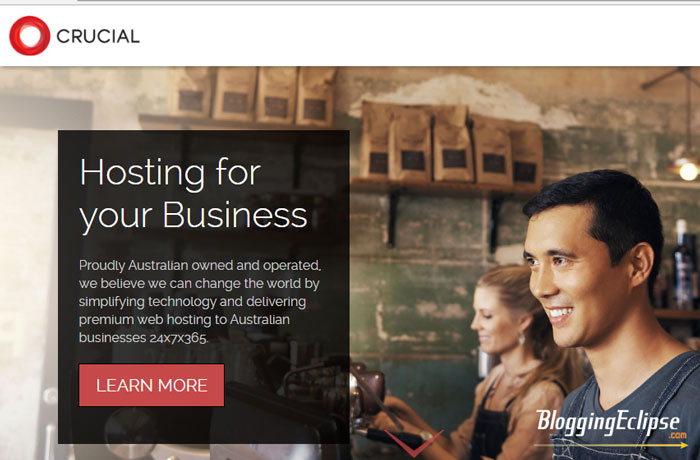Click the 'we believe we can change' line

[x=199, y=284]
